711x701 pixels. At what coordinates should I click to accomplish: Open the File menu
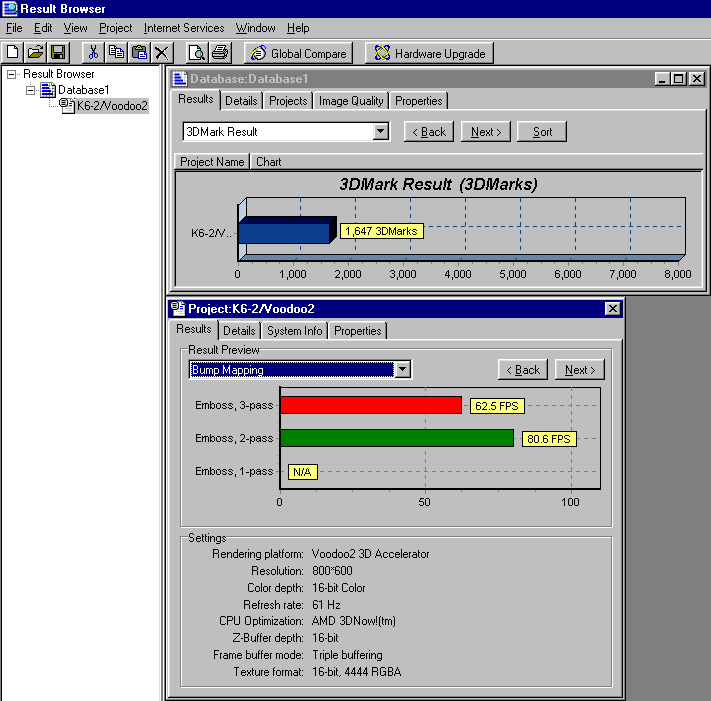[14, 28]
